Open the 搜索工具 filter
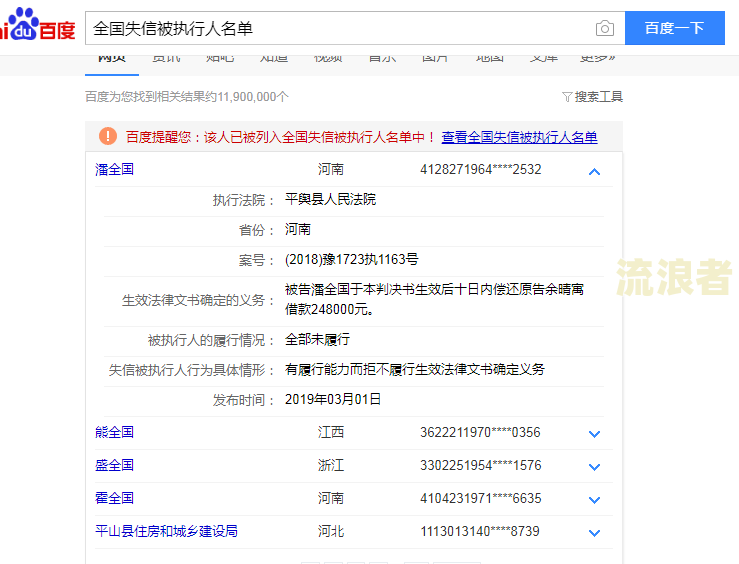The width and height of the screenshot is (739, 564). (x=592, y=97)
